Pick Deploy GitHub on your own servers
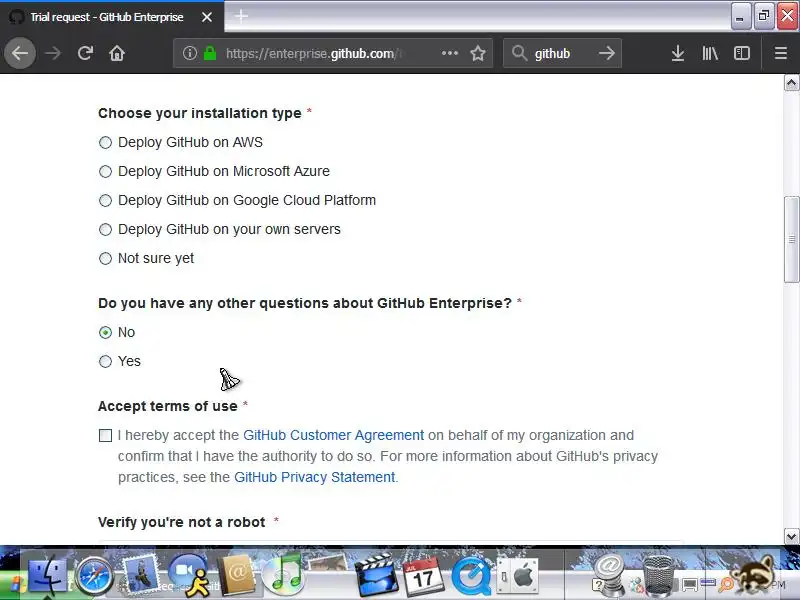The width and height of the screenshot is (800, 600). click(105, 230)
